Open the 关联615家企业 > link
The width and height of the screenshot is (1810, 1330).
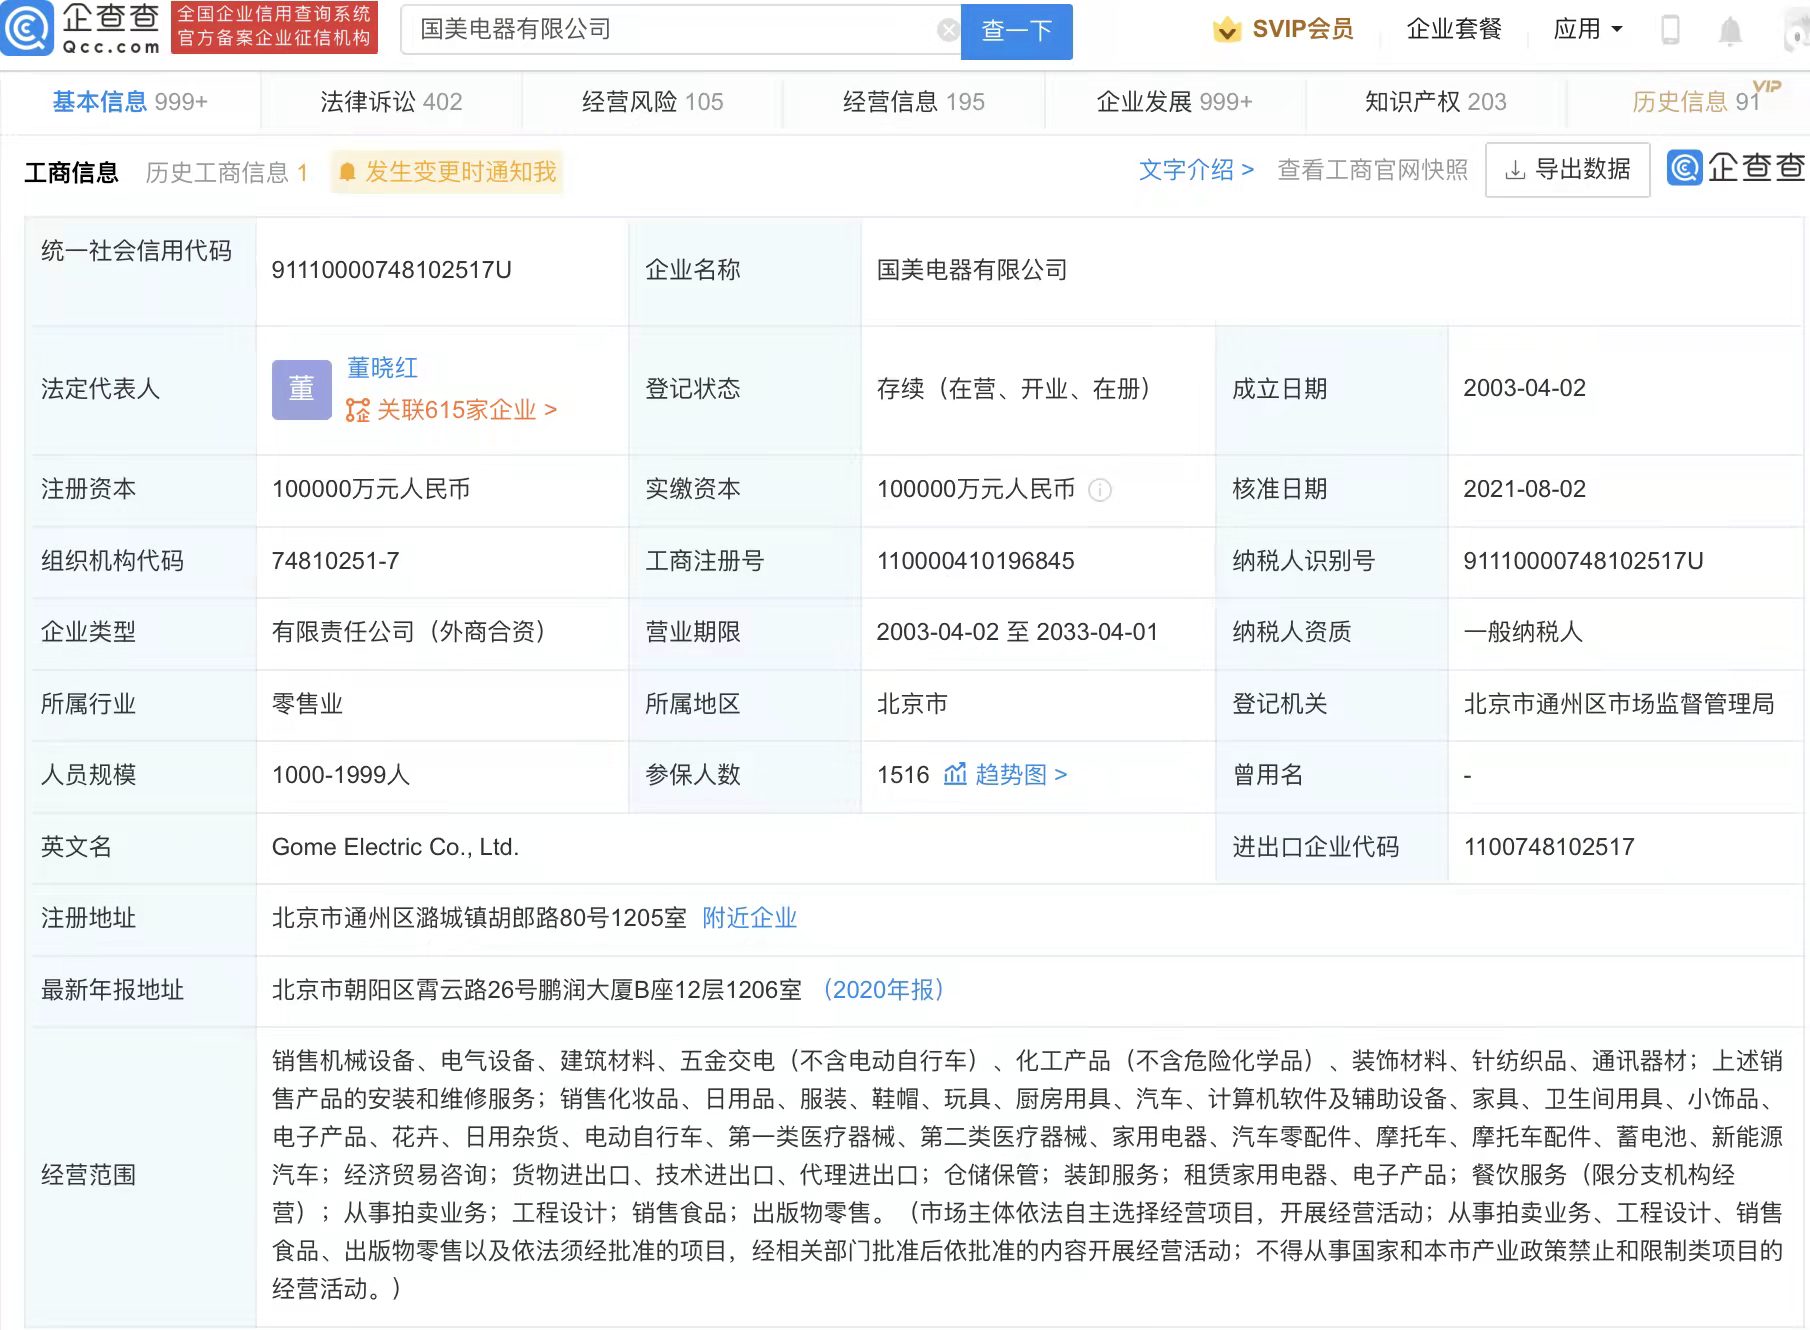[466, 410]
